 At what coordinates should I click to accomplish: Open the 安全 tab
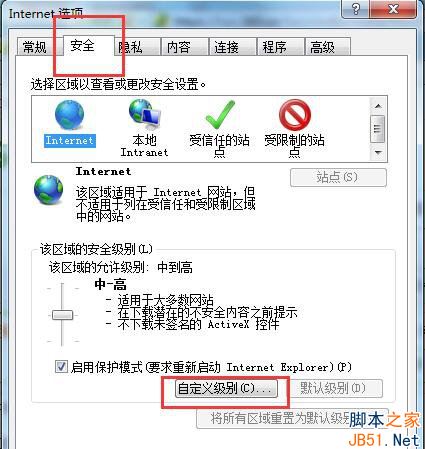(x=83, y=45)
